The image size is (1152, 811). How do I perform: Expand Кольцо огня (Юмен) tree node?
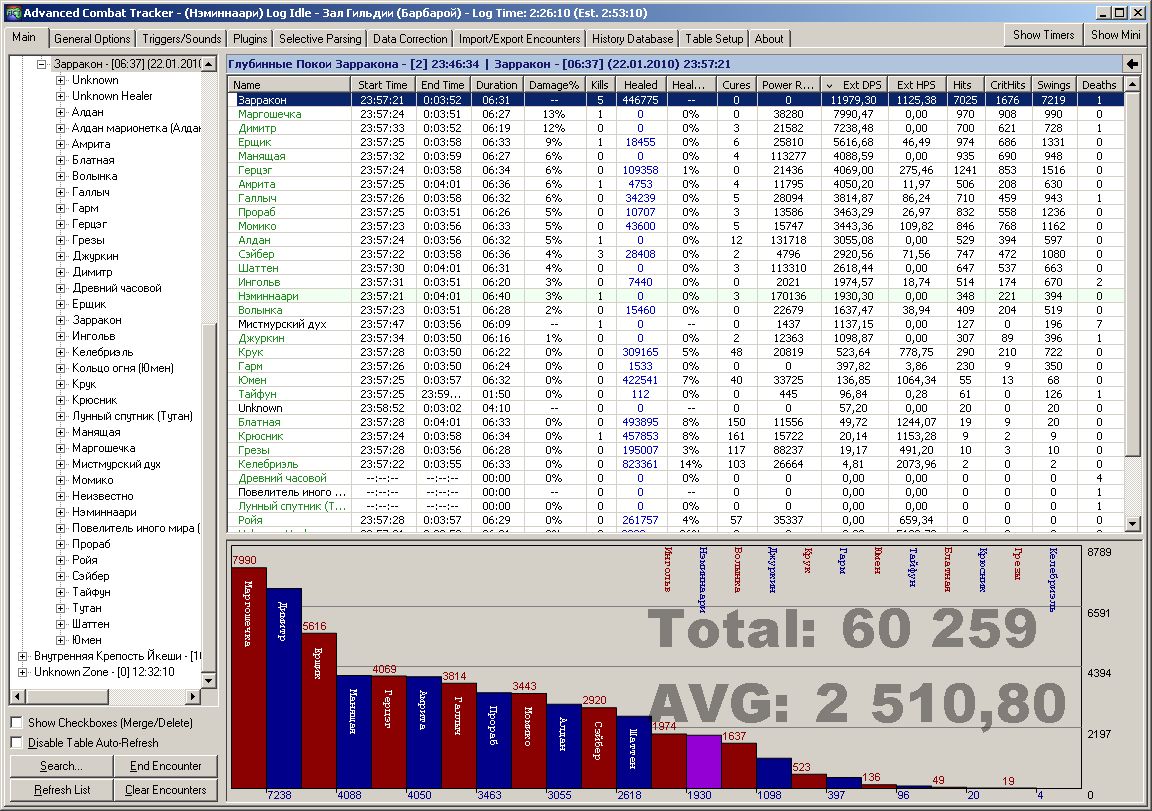(x=61, y=369)
